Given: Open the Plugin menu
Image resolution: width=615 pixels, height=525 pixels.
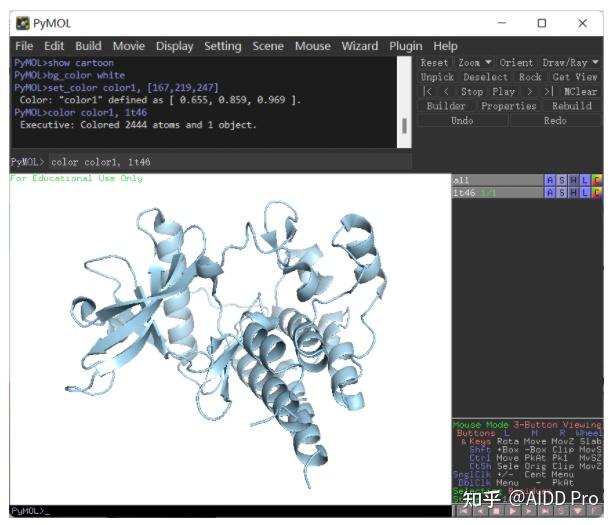Looking at the screenshot, I should point(406,46).
